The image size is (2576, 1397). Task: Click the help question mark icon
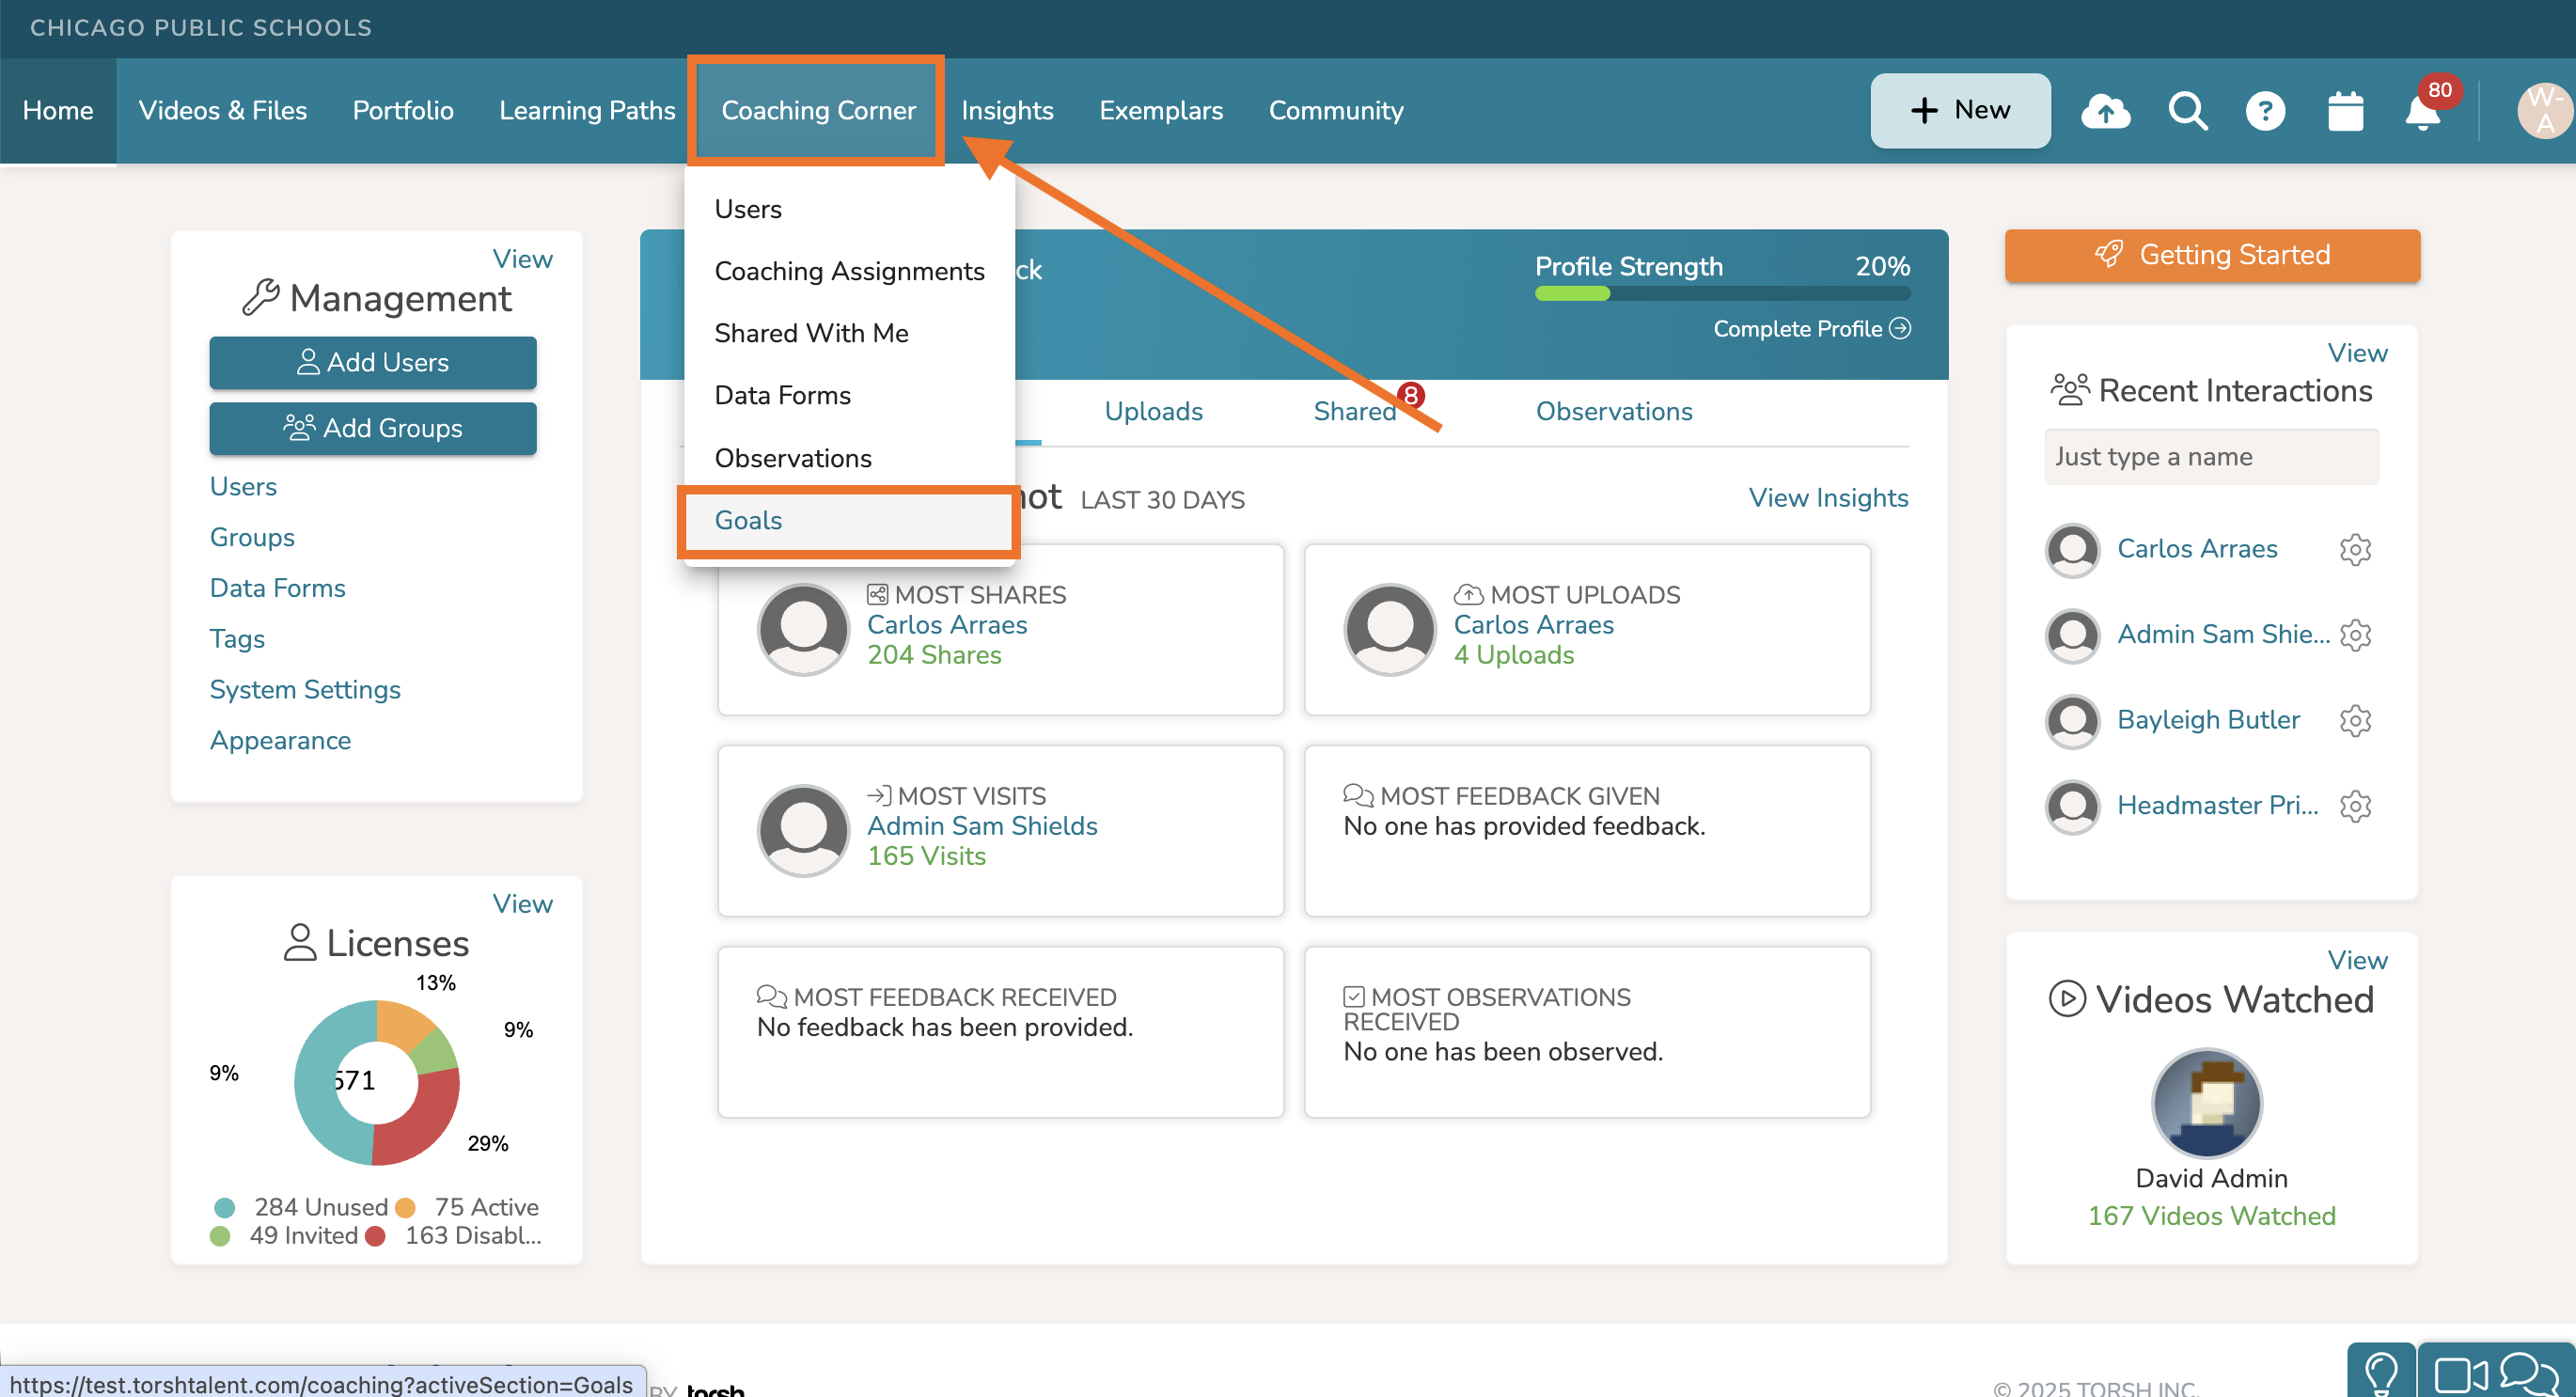tap(2265, 111)
